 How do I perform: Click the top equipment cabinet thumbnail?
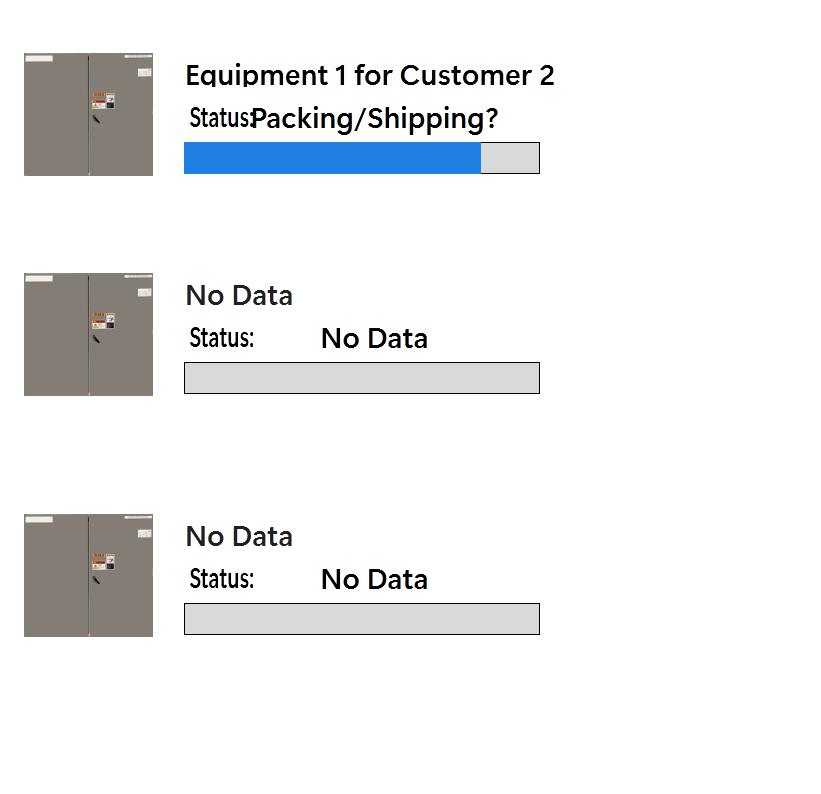88,114
